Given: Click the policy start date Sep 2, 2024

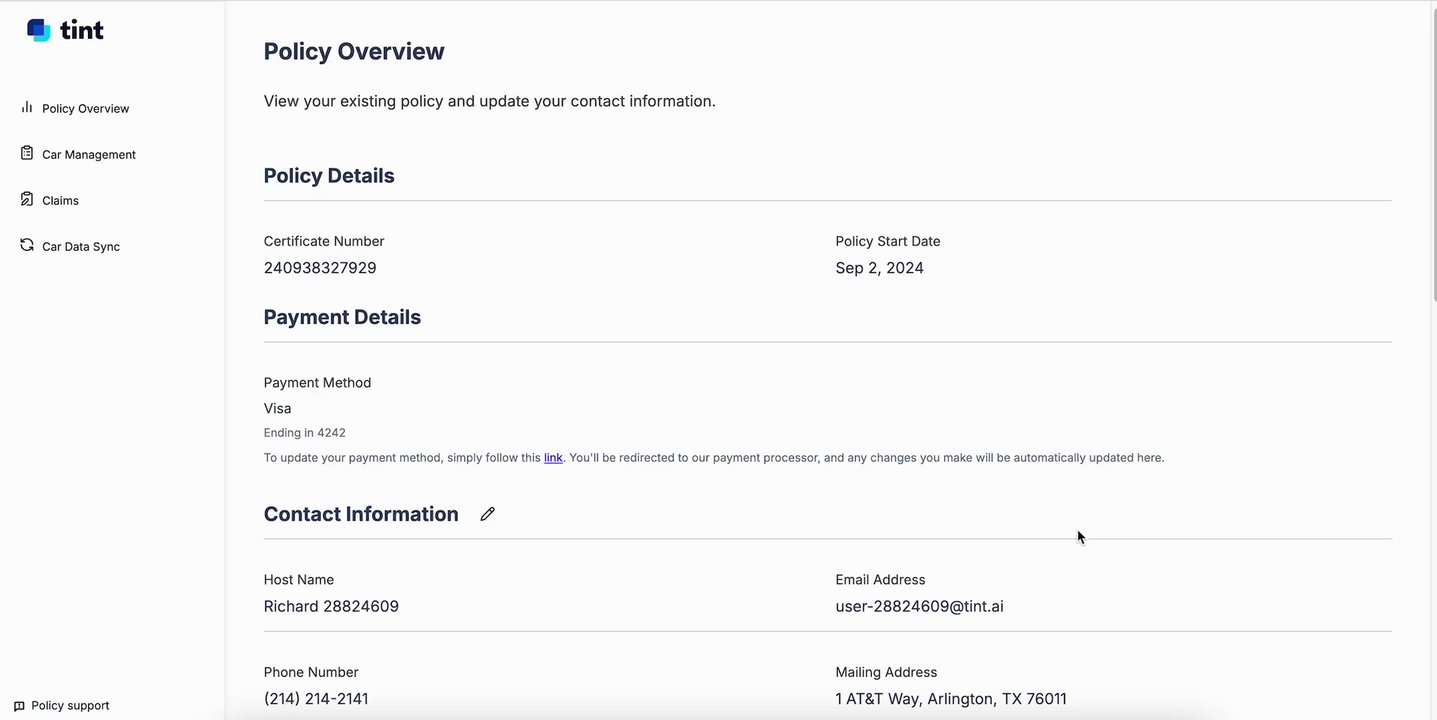Looking at the screenshot, I should [879, 268].
